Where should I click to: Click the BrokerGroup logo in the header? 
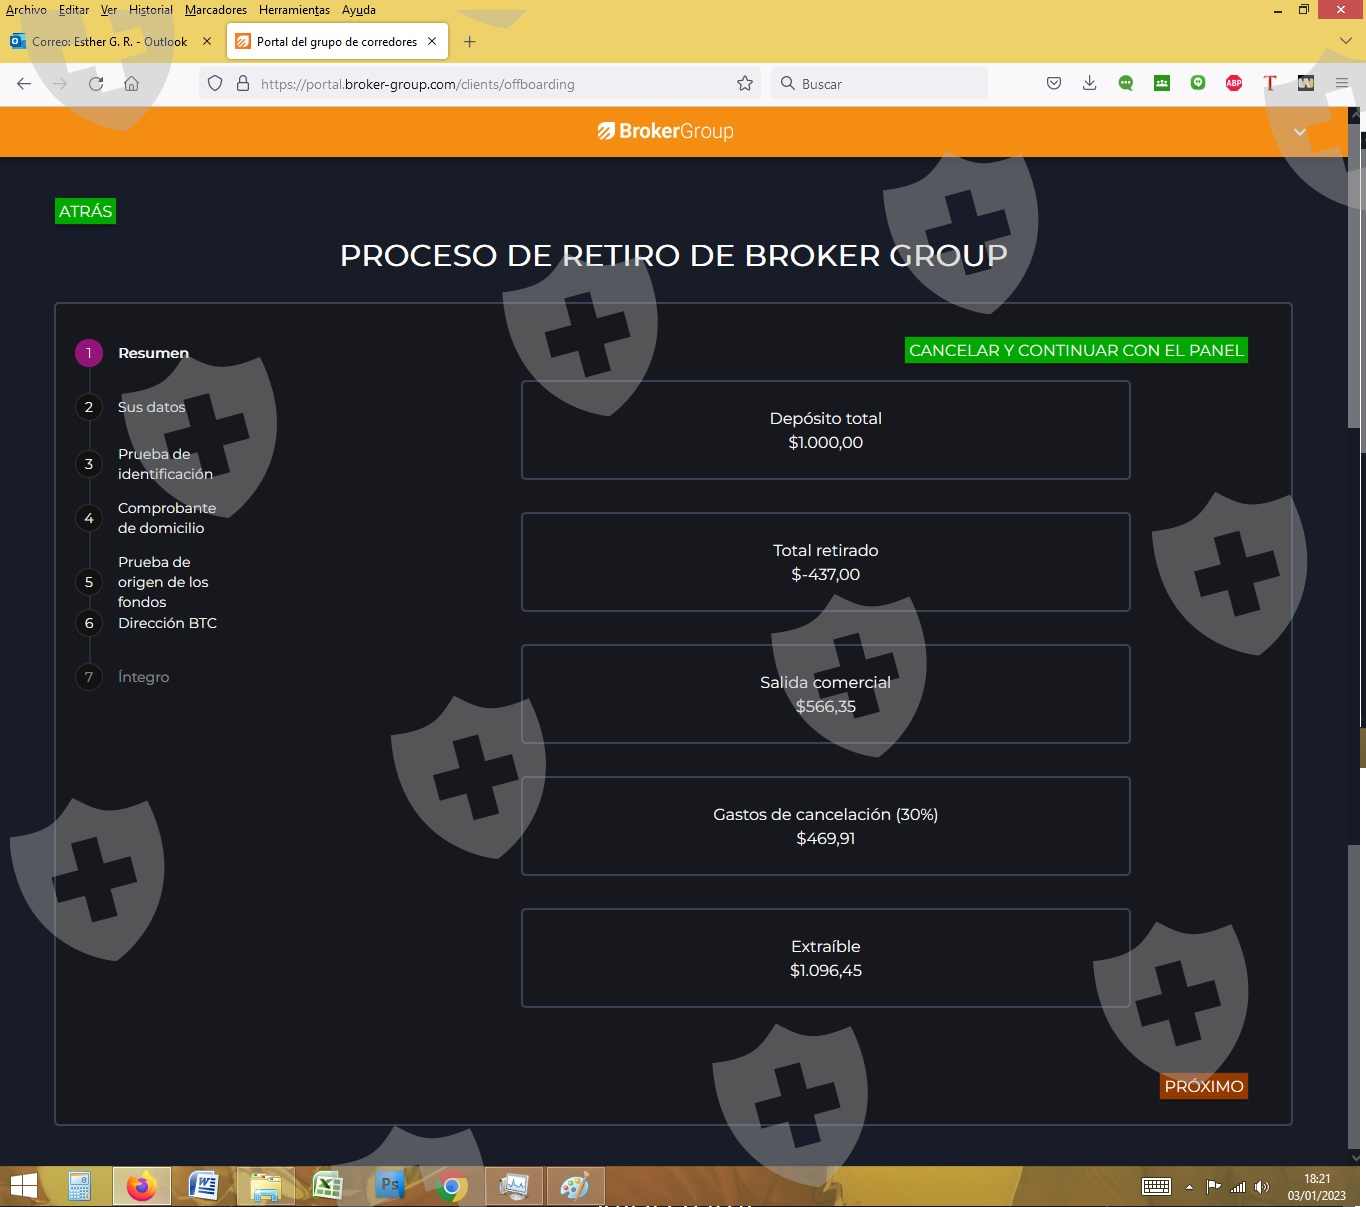(x=666, y=131)
